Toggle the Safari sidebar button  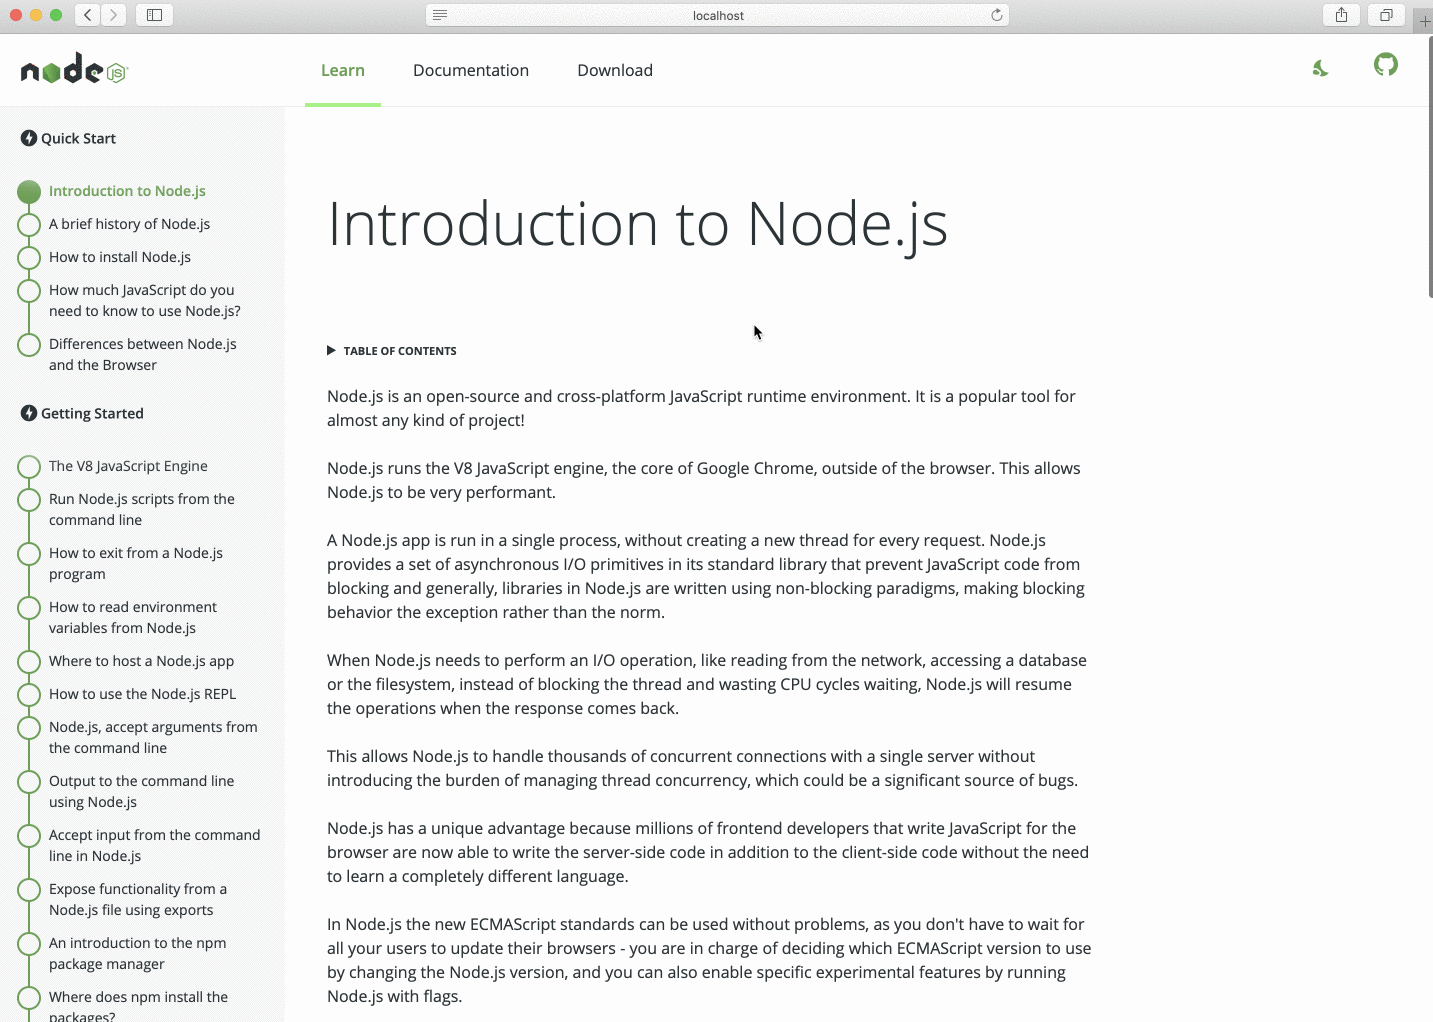pos(155,15)
